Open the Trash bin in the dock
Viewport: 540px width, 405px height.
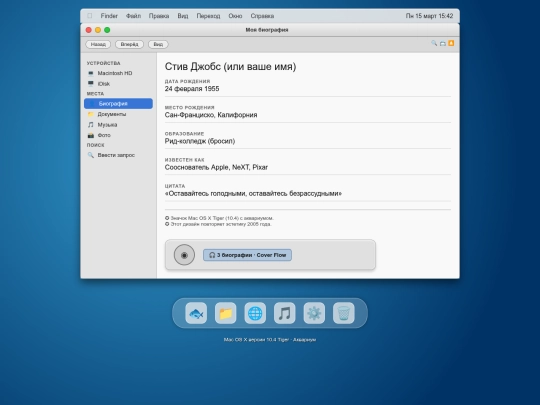click(344, 313)
